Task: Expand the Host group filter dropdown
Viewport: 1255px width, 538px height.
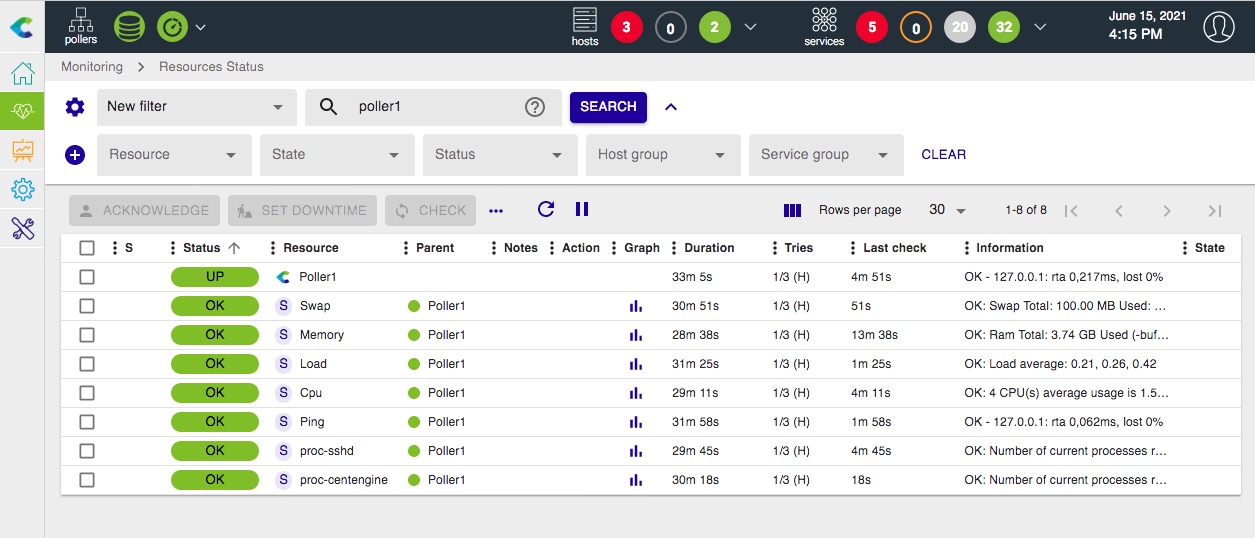Action: click(662, 155)
